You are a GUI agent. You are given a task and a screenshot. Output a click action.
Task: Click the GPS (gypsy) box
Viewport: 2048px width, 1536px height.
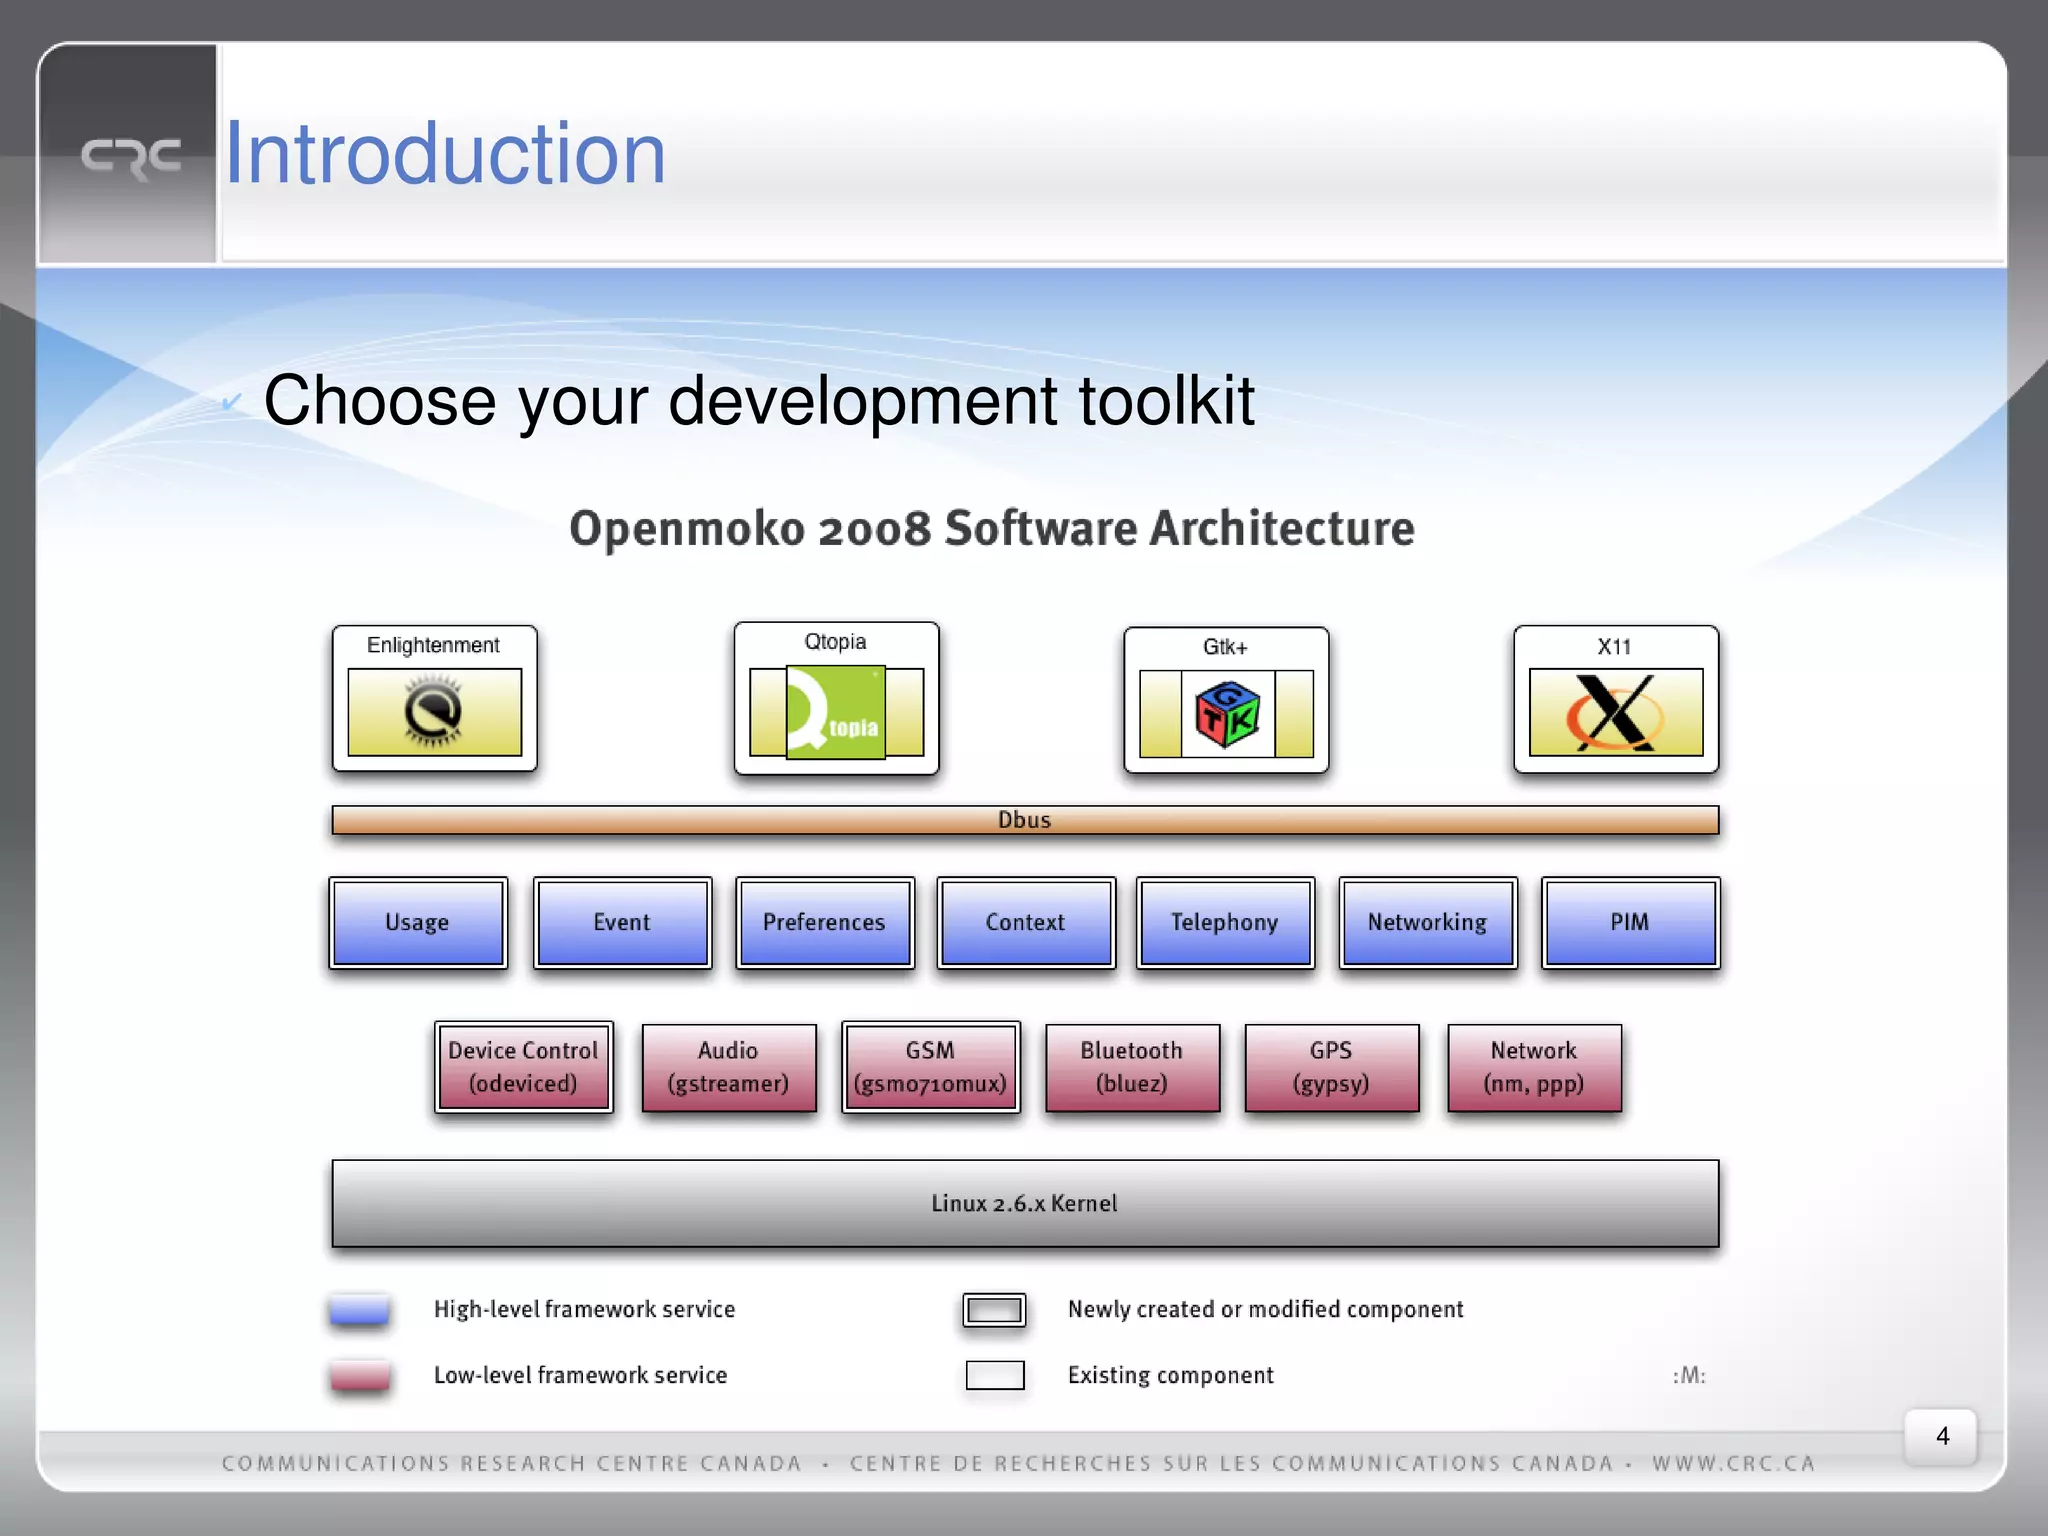pos(1331,1067)
